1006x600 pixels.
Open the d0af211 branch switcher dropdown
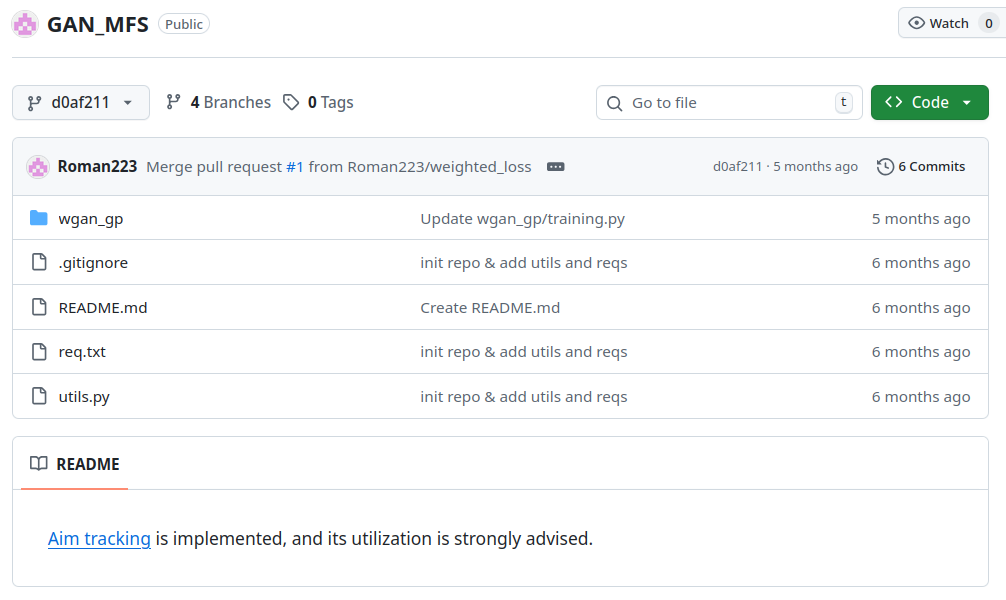click(81, 102)
